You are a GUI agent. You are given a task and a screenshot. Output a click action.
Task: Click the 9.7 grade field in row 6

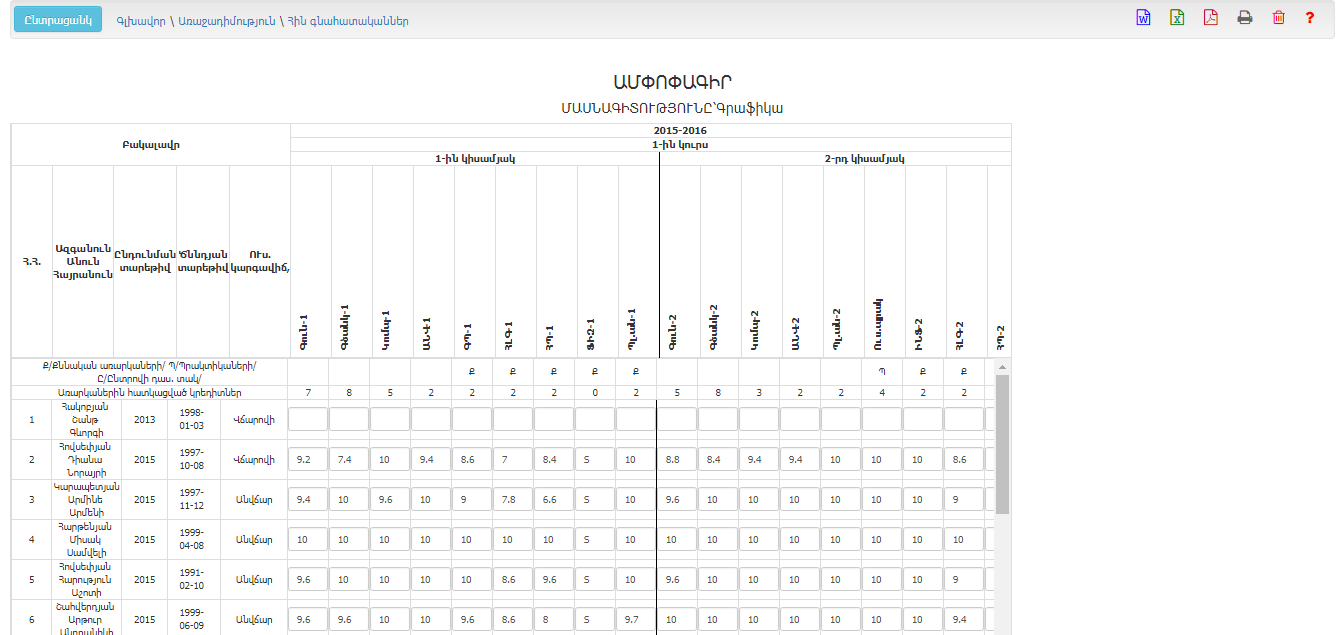(x=635, y=619)
